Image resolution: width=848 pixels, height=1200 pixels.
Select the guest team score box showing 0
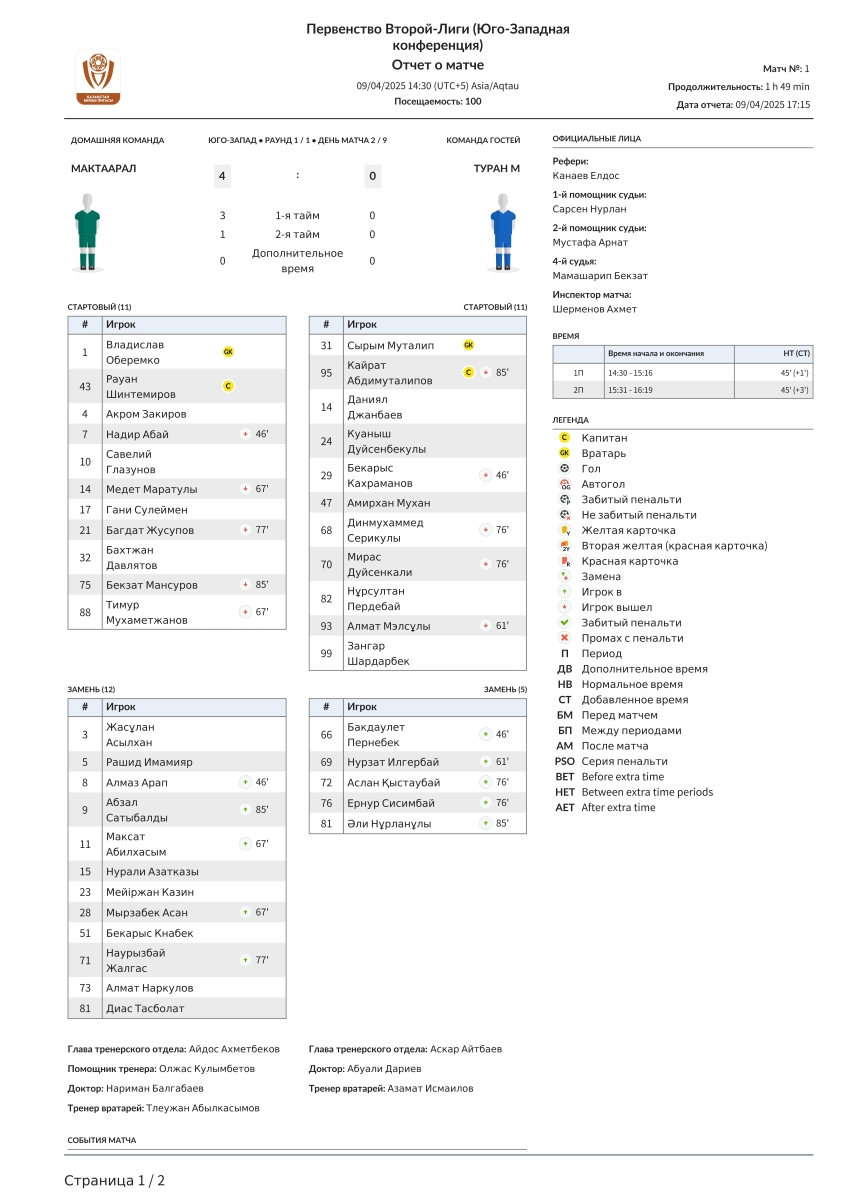tap(372, 176)
